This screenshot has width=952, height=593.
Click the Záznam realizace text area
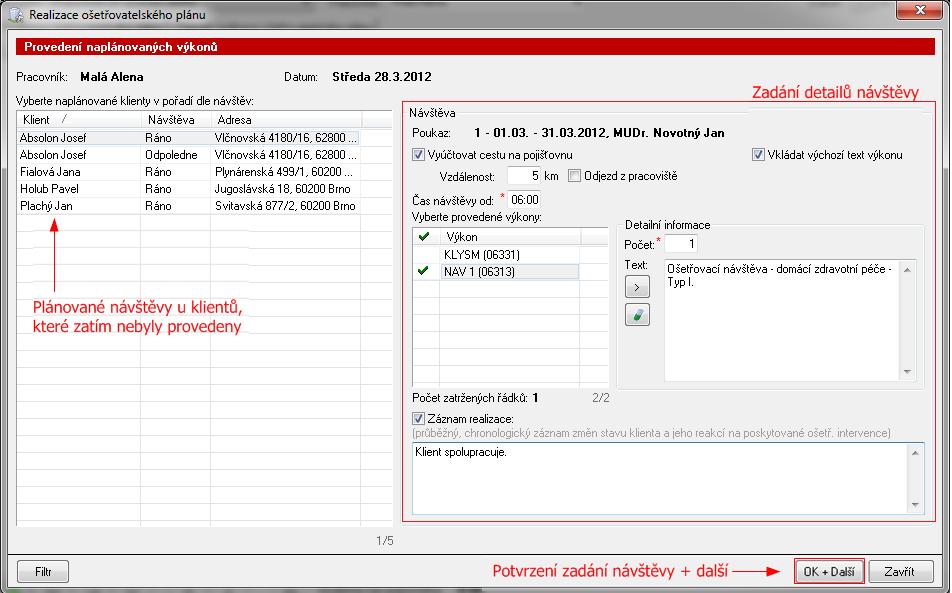click(x=661, y=479)
